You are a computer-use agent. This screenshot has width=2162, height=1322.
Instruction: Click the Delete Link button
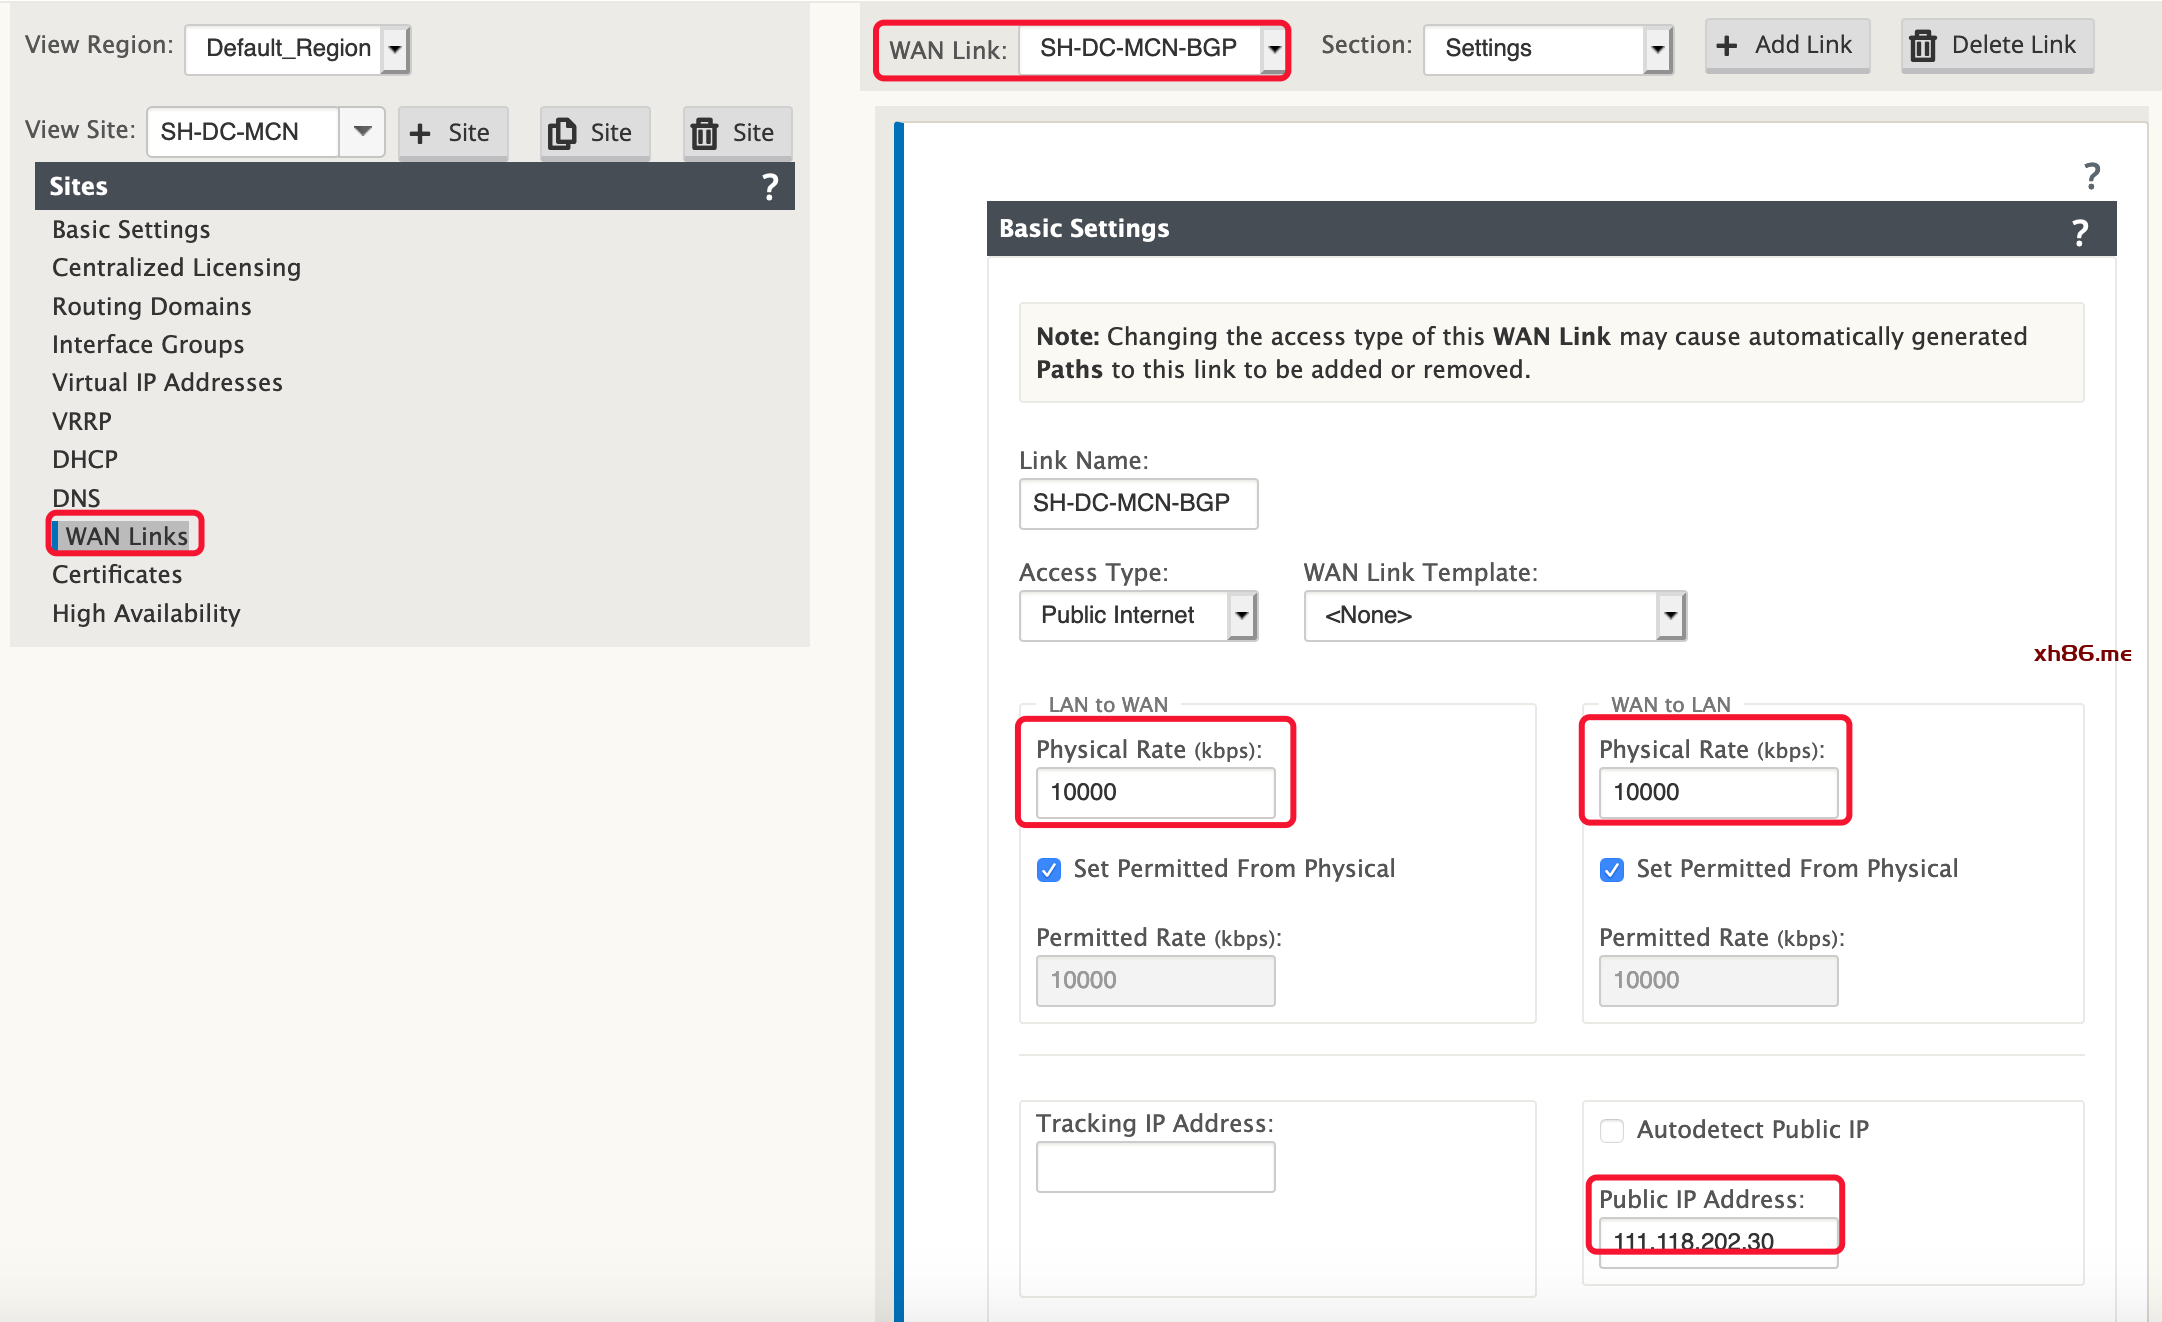(x=1996, y=46)
